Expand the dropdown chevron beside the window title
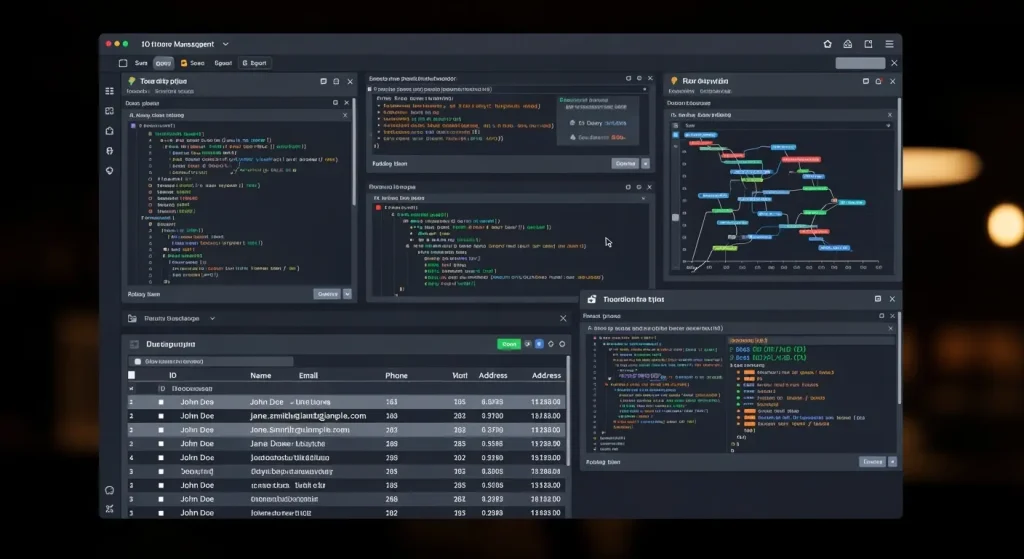The image size is (1024, 559). (x=225, y=44)
